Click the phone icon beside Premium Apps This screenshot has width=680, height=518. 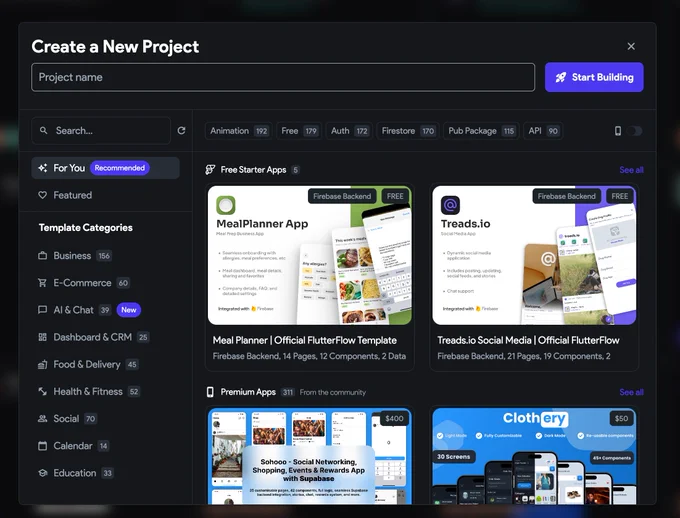coord(210,392)
